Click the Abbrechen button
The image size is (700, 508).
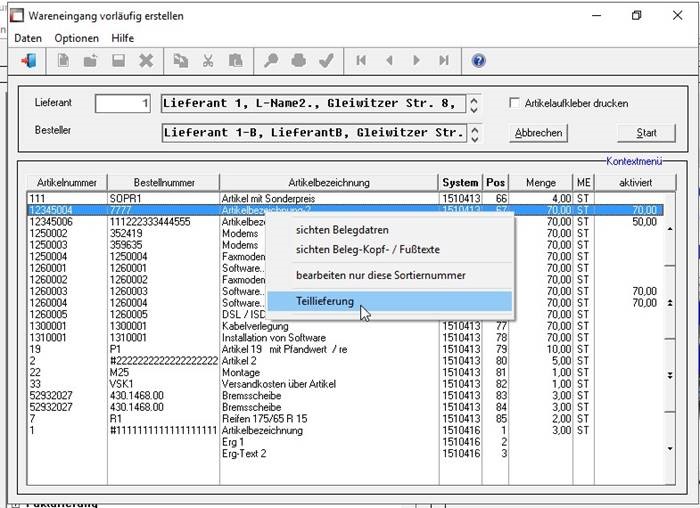[538, 133]
